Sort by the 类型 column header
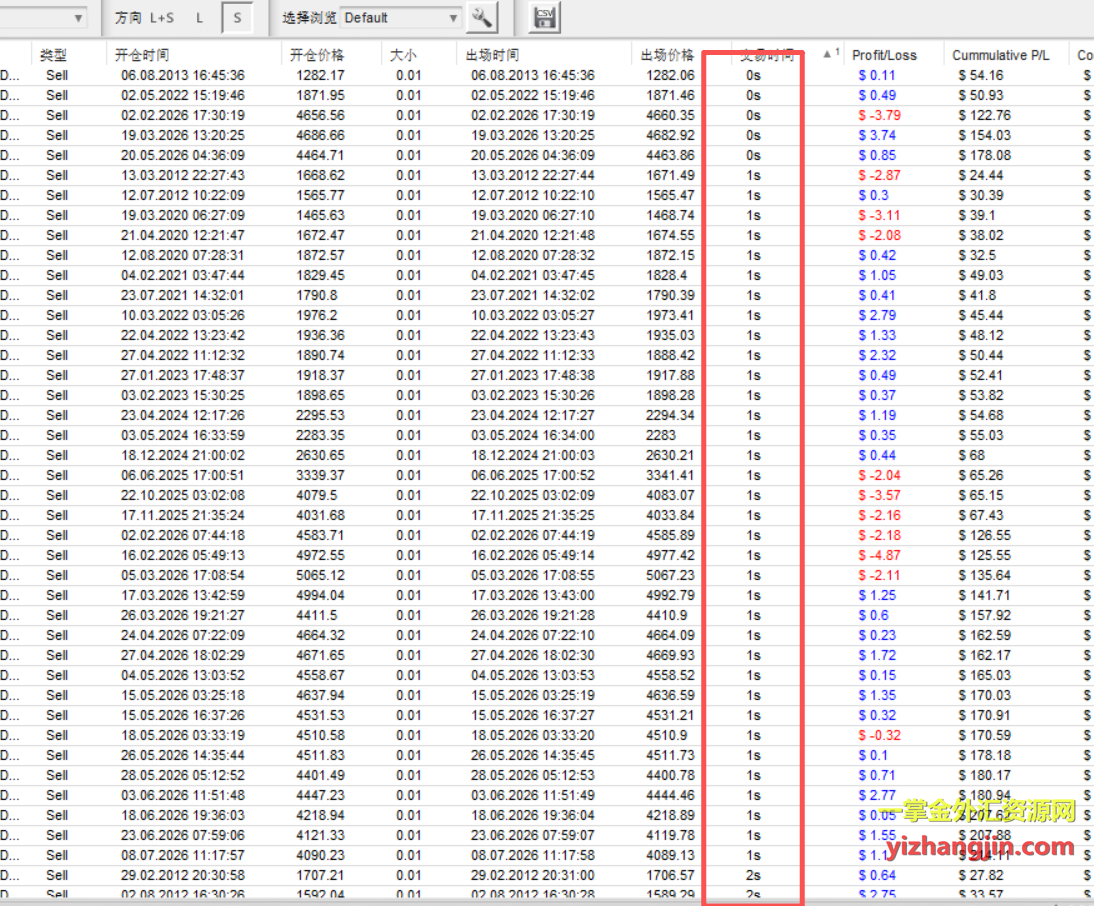Viewport: 1094px width, 906px height. pyautogui.click(x=54, y=55)
